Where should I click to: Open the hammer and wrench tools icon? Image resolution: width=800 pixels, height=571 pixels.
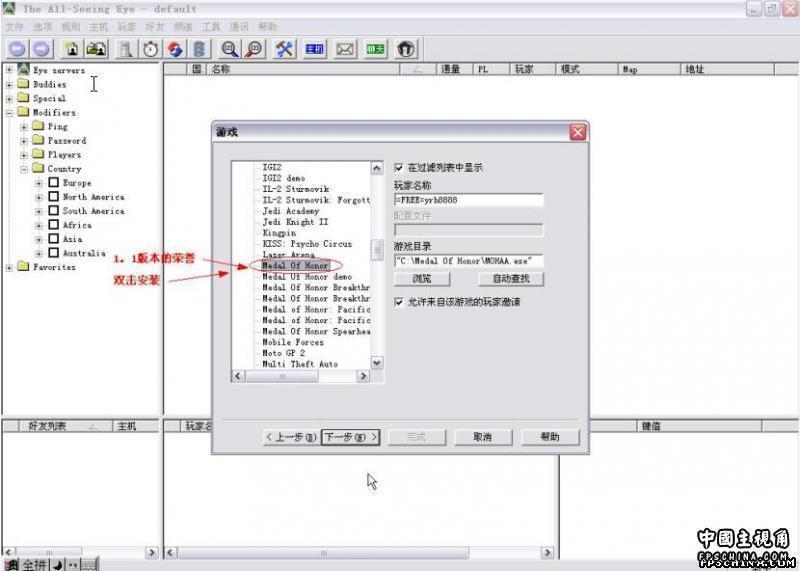(284, 49)
